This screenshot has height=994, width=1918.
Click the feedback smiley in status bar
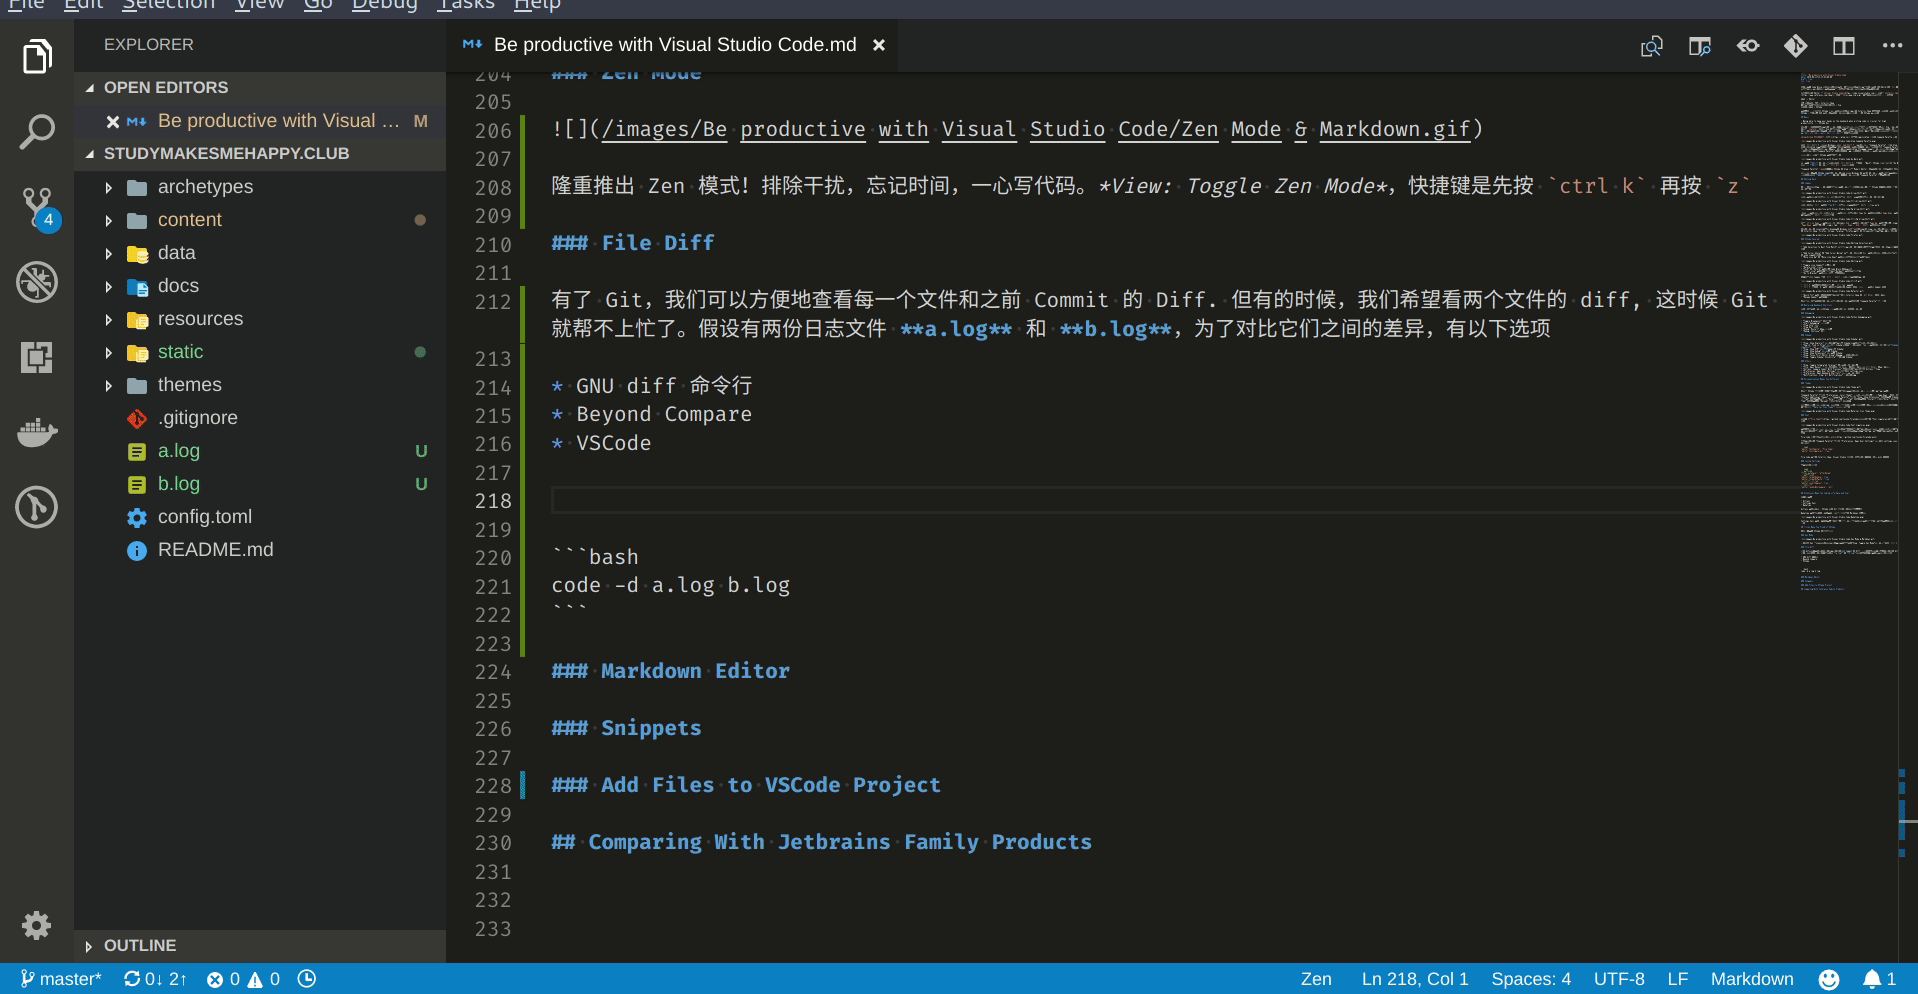[x=1829, y=979]
